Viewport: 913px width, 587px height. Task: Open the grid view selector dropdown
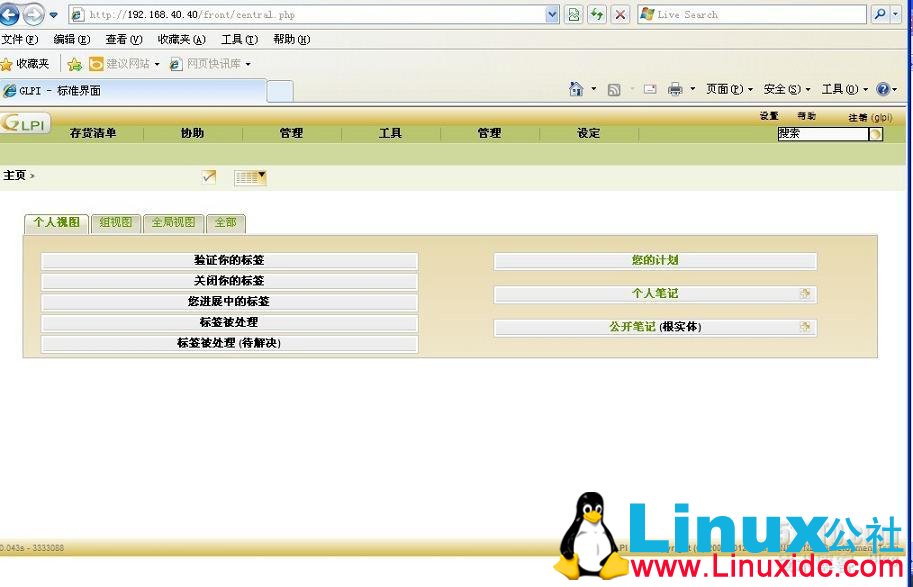tap(250, 178)
